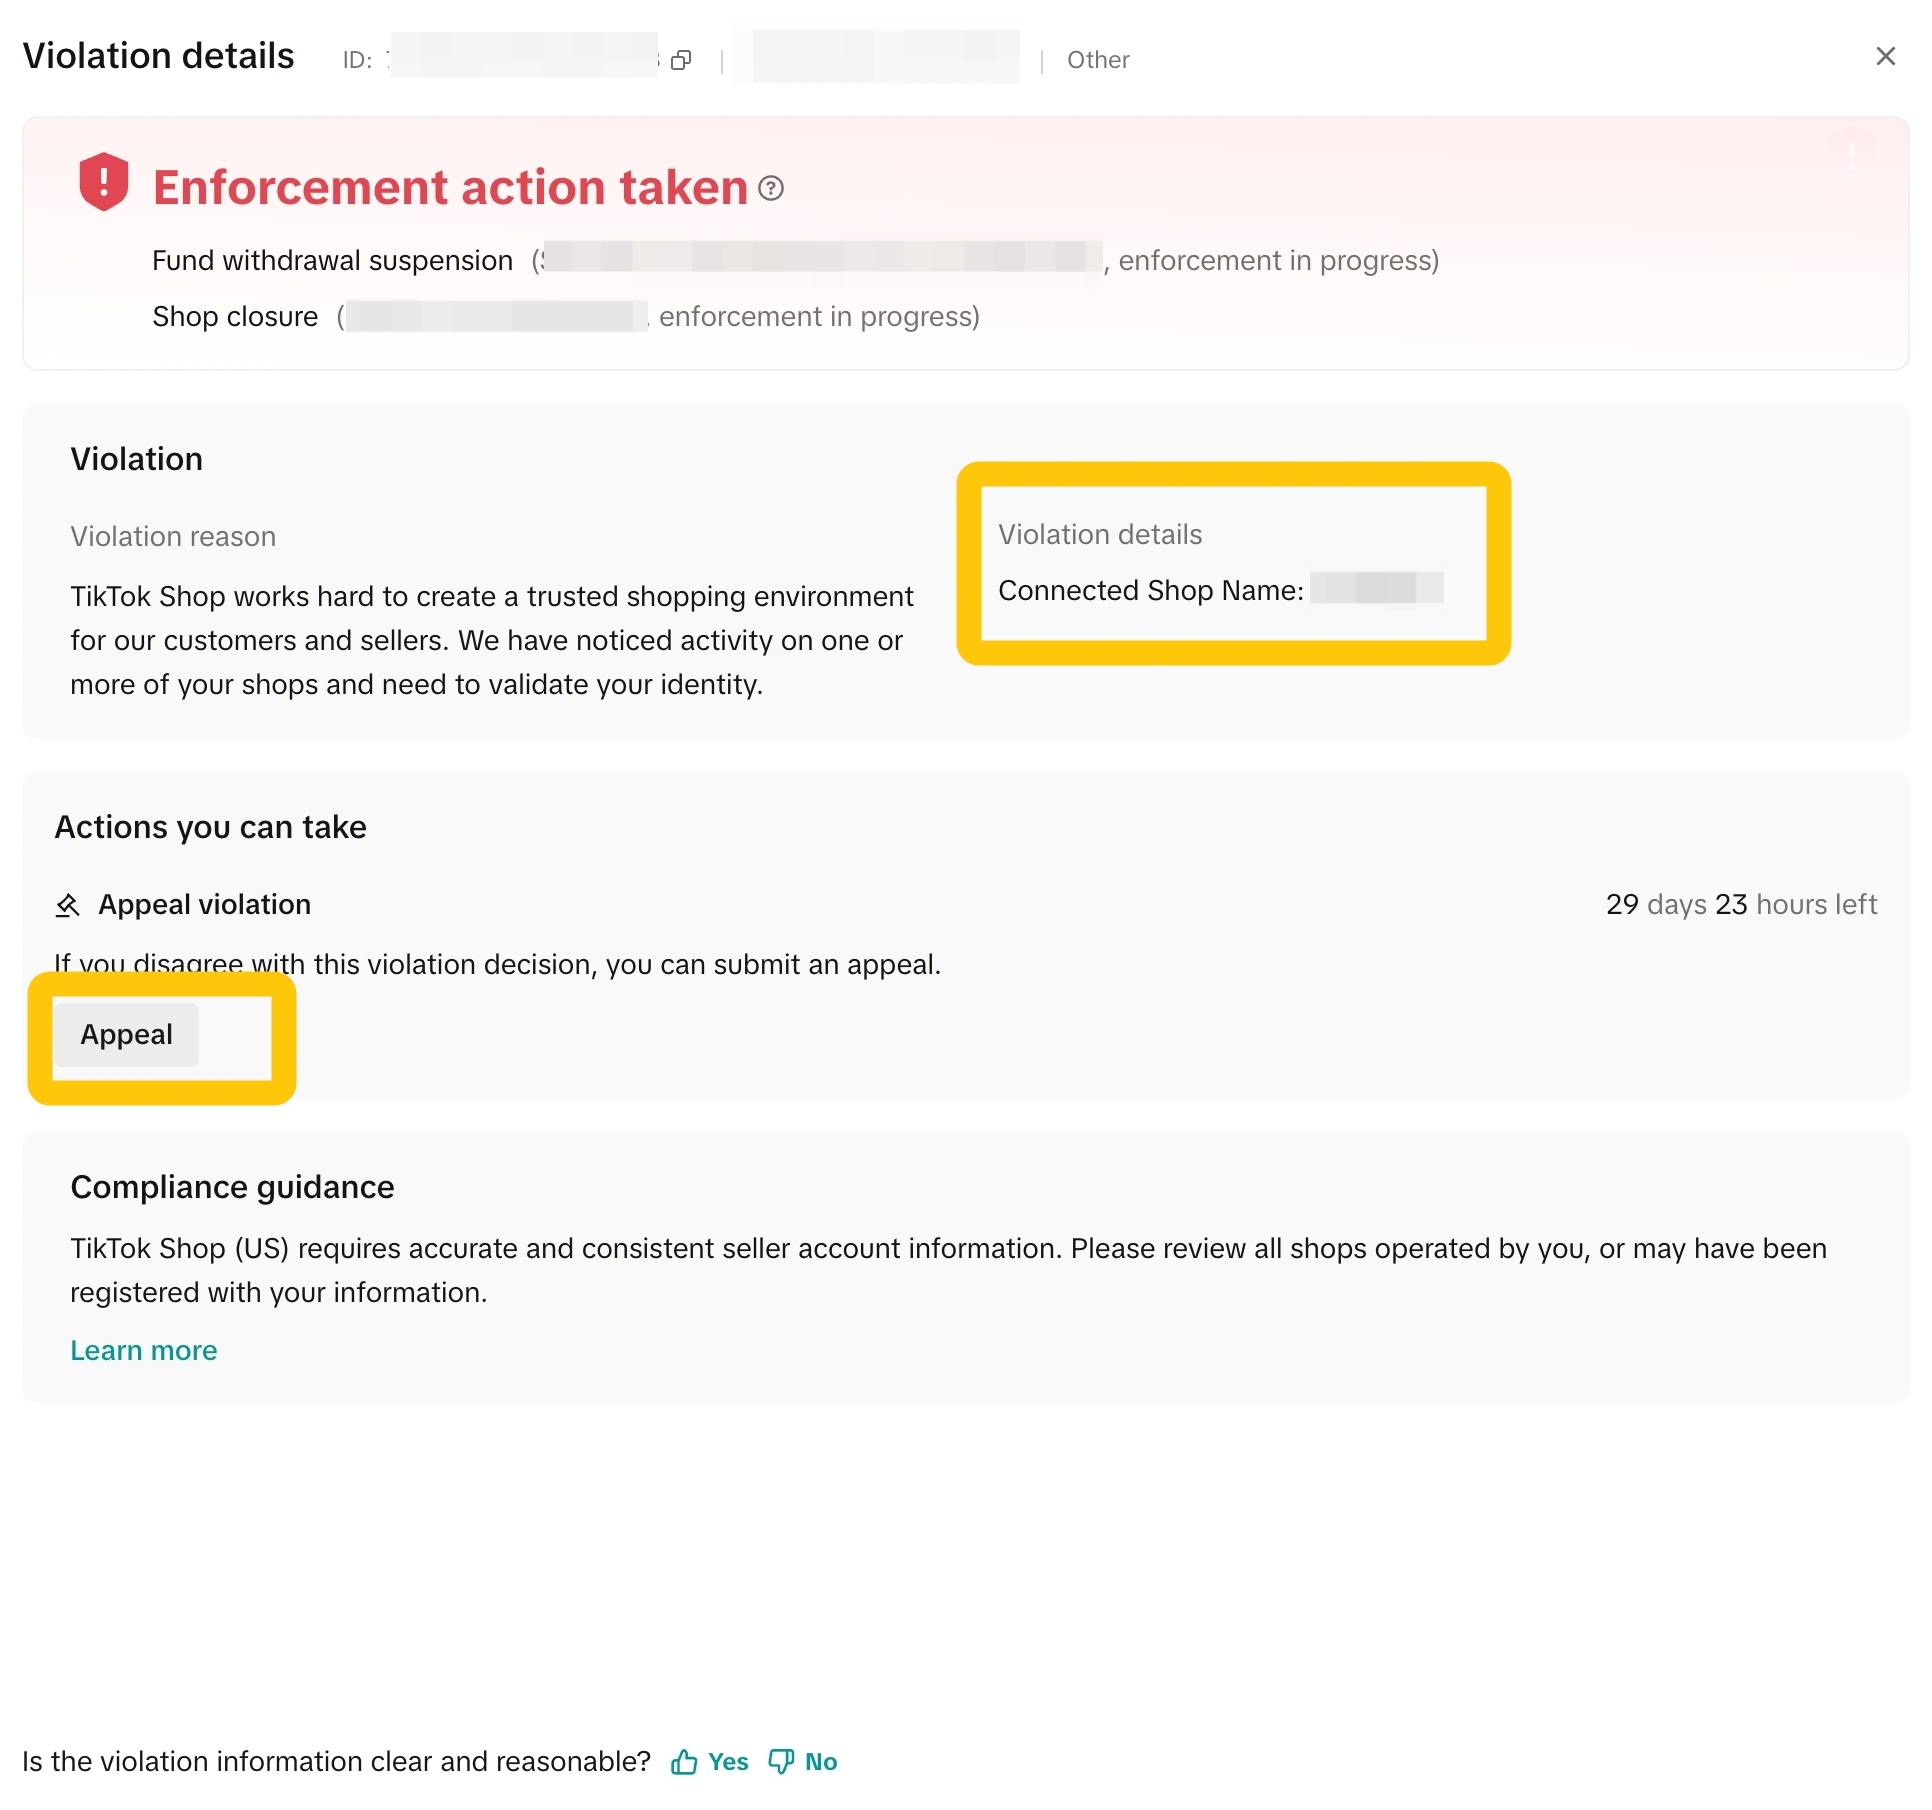
Task: Click the Fund withdrawal suspension entry
Action: pos(796,260)
